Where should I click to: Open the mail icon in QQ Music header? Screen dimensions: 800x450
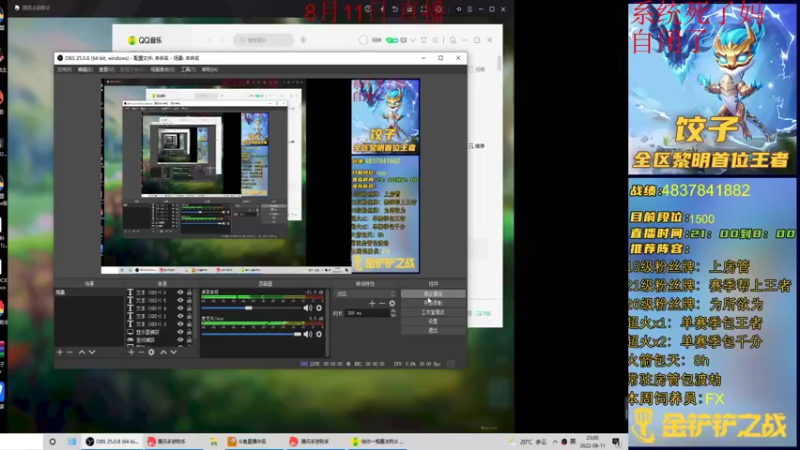(404, 40)
